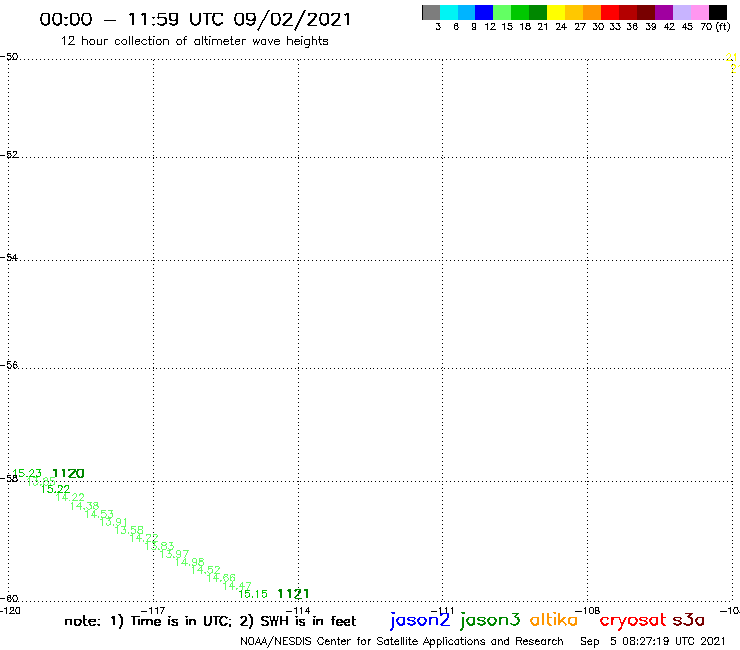Click the longitude axis label -108
Image resolution: width=740 pixels, height=650 pixels.
tap(587, 610)
